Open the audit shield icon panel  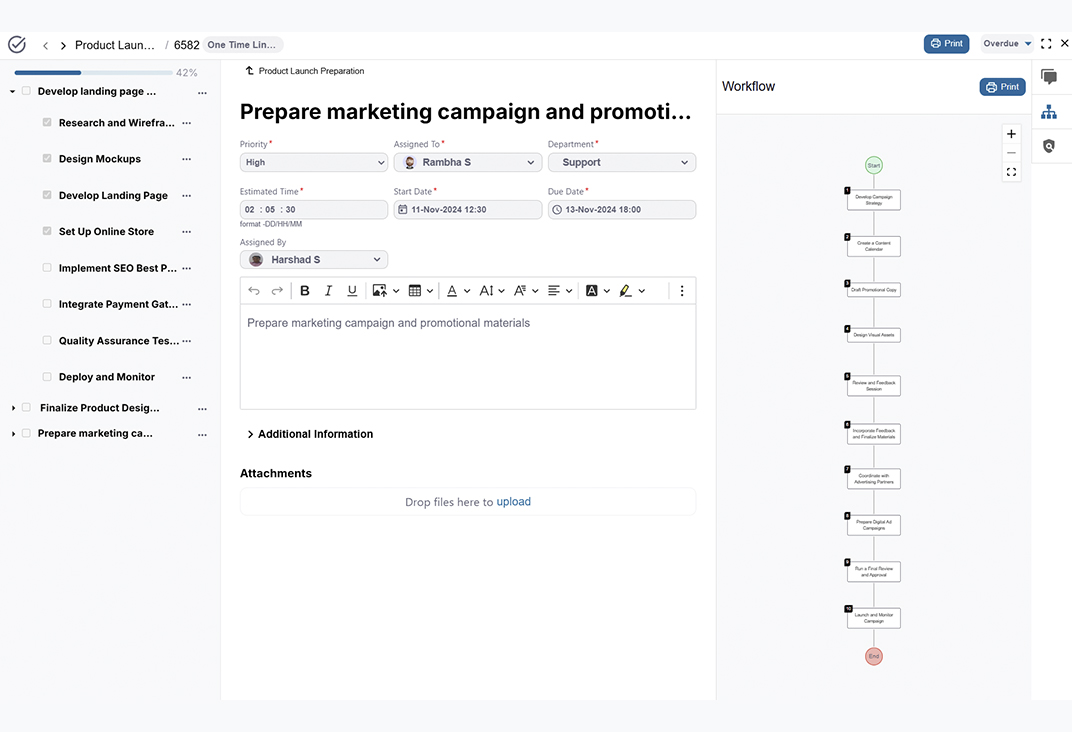(1049, 146)
